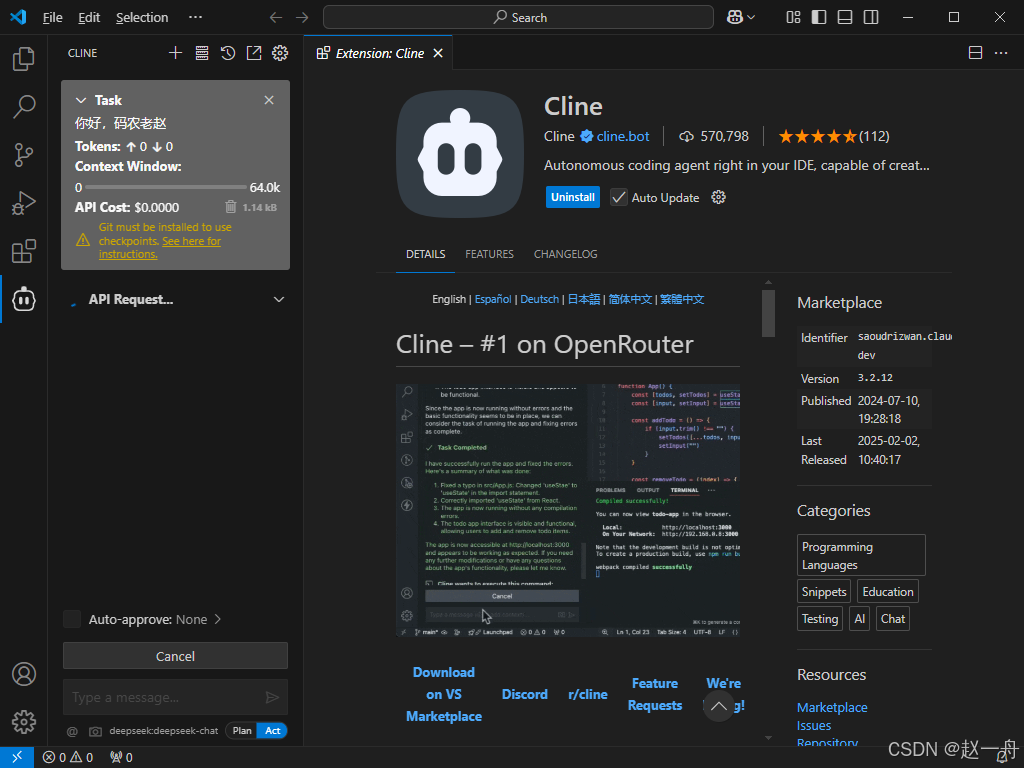
Task: Switch to Act mode
Action: click(x=272, y=731)
